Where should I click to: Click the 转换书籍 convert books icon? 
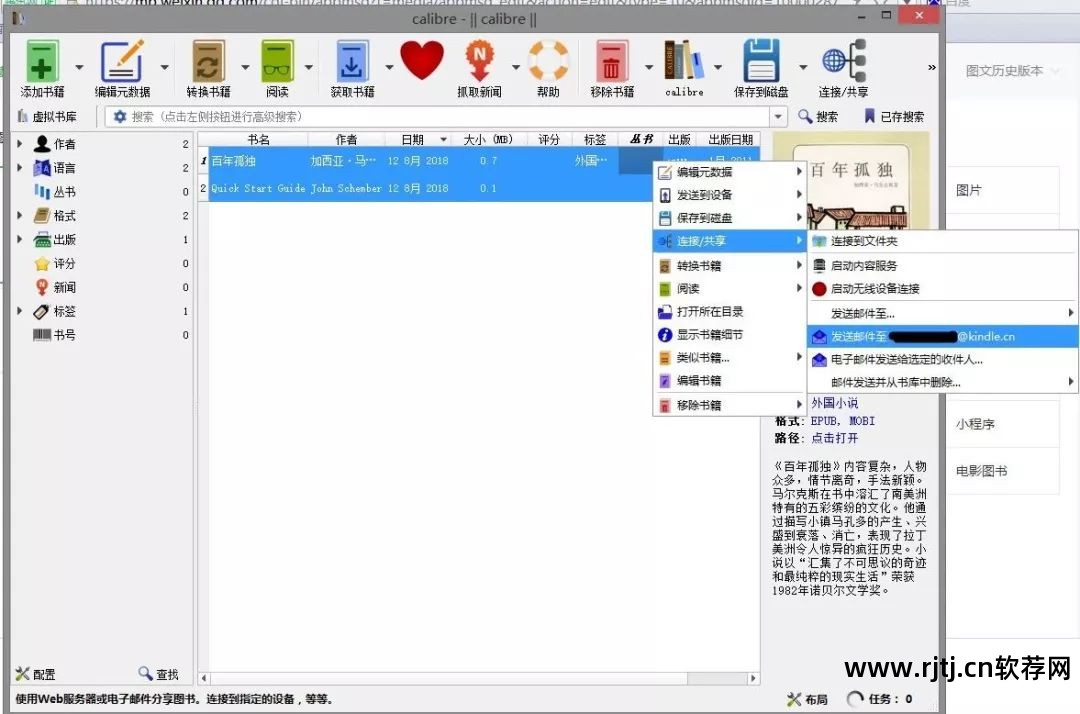[x=207, y=62]
